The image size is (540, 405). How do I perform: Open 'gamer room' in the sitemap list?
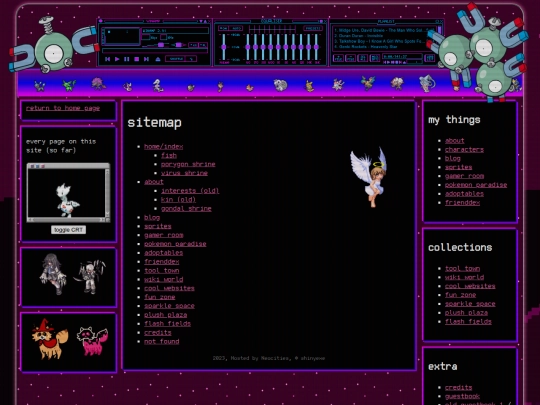[x=164, y=235]
